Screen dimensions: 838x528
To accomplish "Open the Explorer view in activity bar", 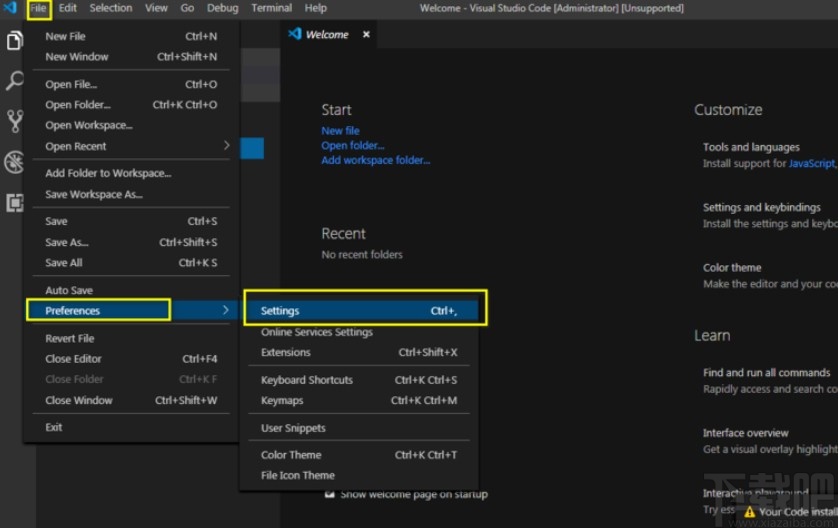I will 15,41.
